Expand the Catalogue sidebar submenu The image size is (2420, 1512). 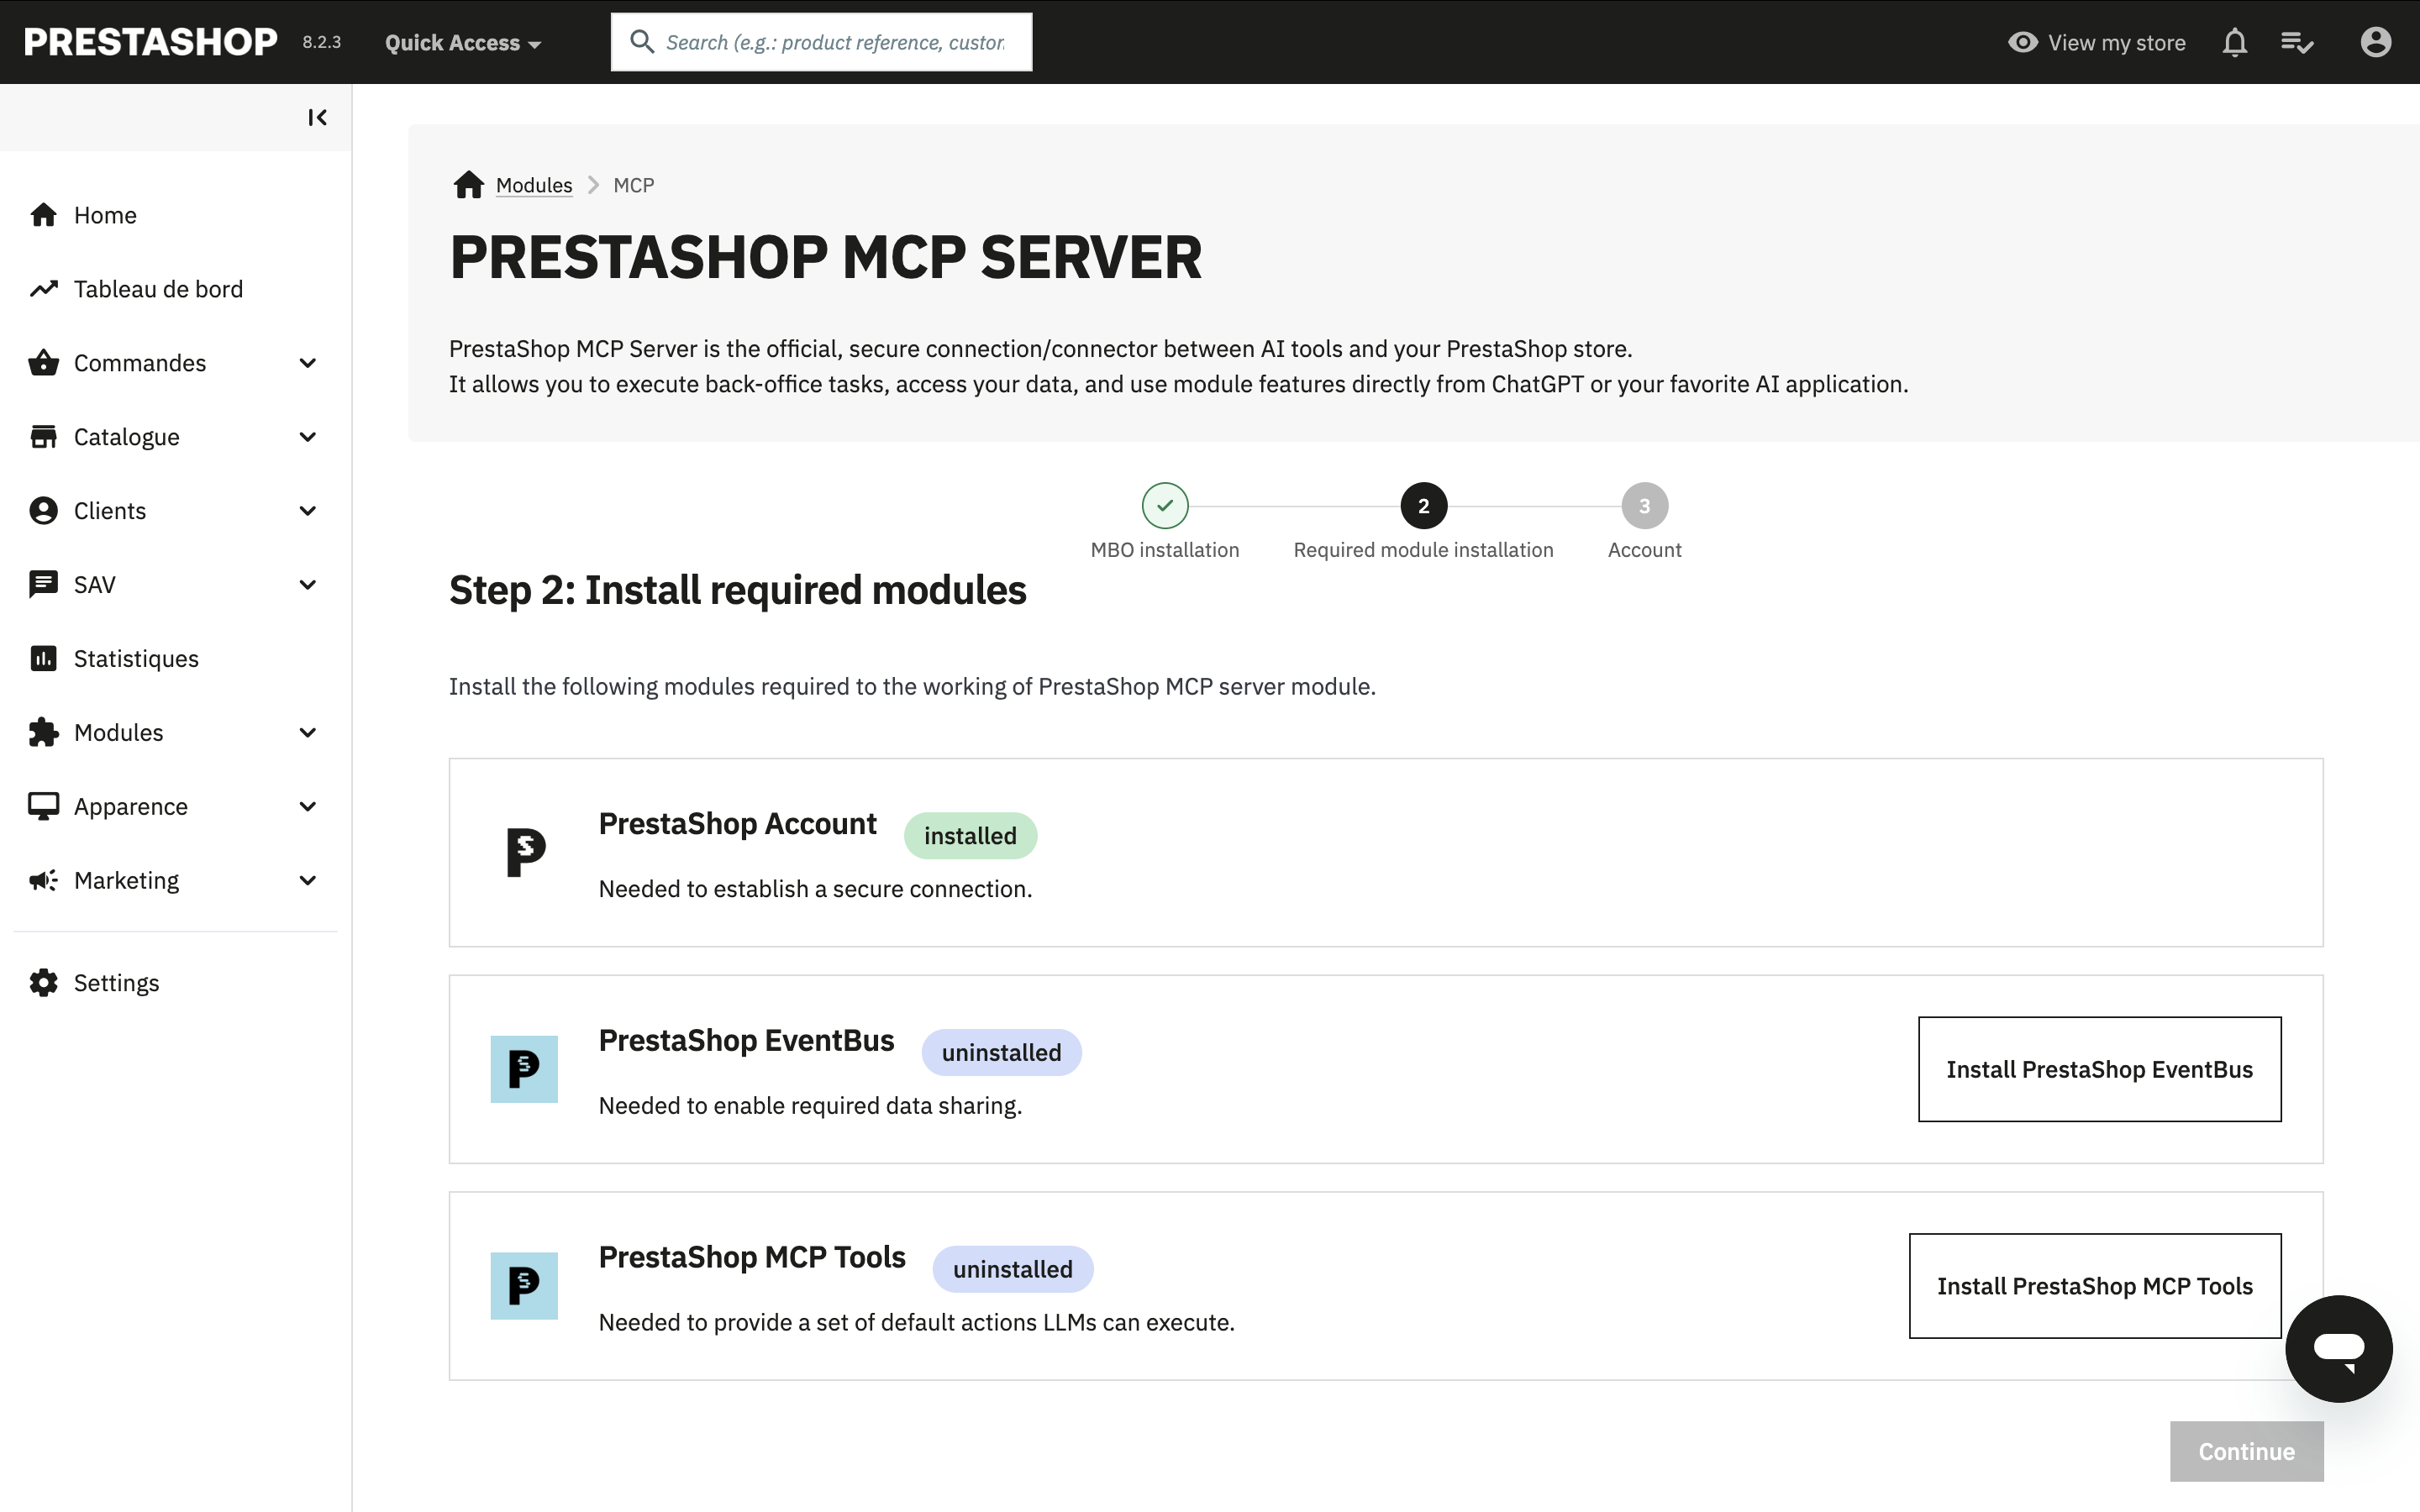(308, 437)
